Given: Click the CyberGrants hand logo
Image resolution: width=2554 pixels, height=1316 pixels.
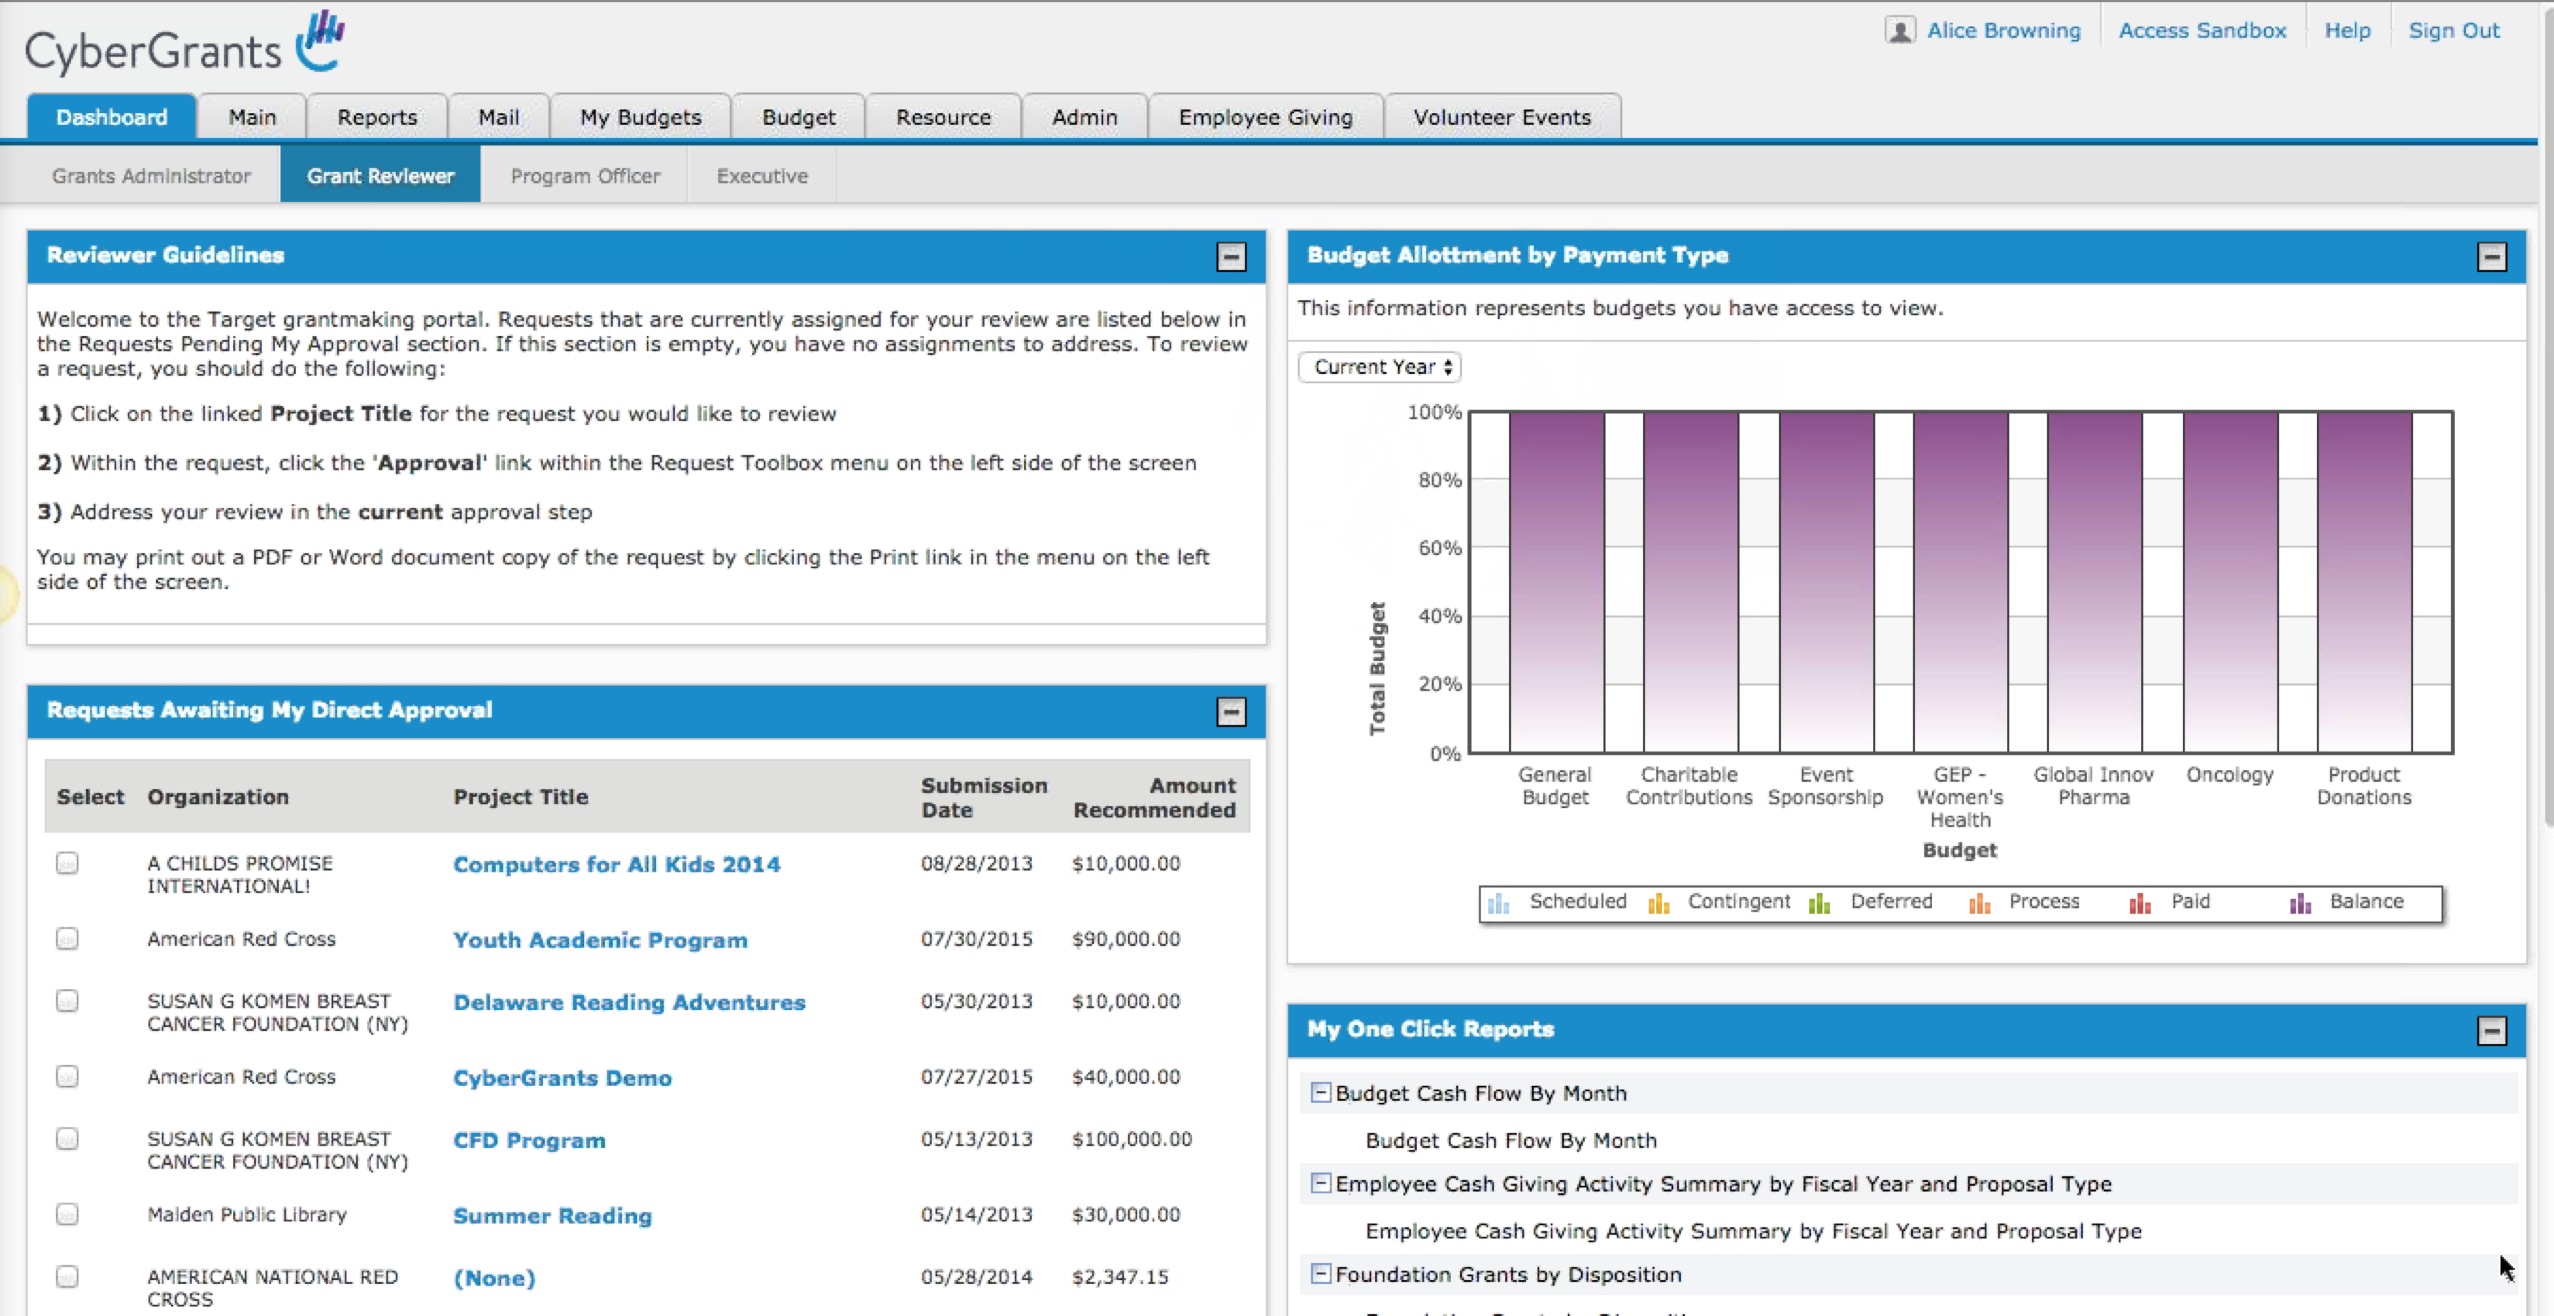Looking at the screenshot, I should [x=320, y=40].
